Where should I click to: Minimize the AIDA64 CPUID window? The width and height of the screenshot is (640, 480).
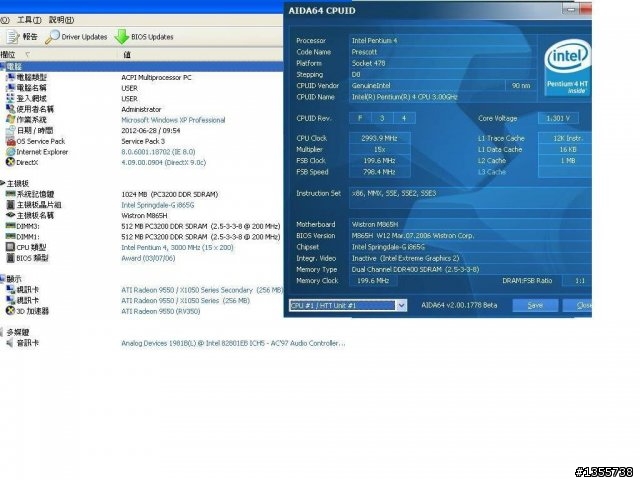pyautogui.click(x=571, y=9)
